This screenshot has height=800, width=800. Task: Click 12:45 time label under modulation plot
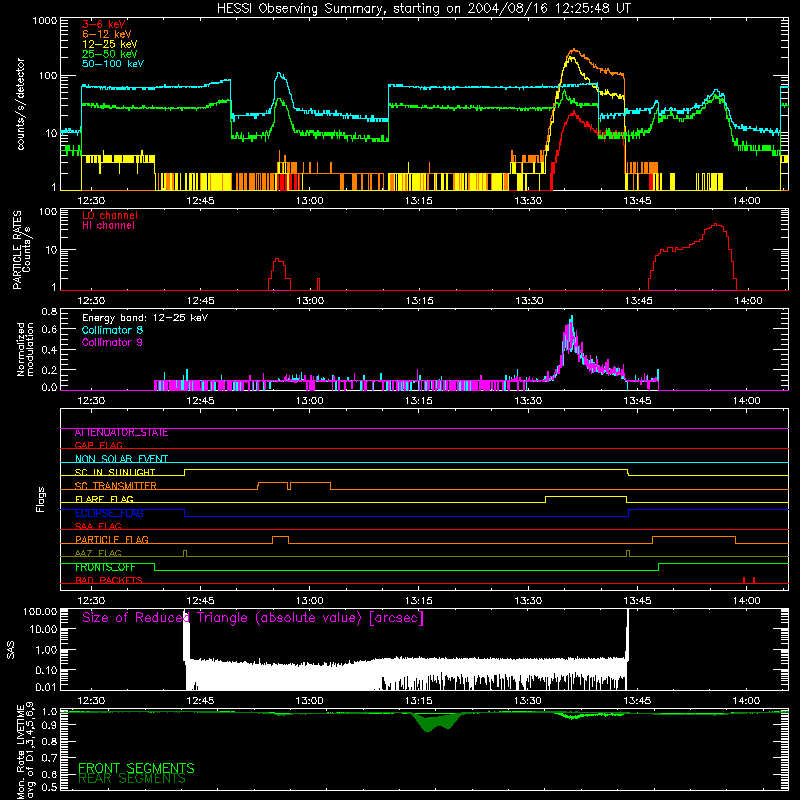pyautogui.click(x=201, y=401)
